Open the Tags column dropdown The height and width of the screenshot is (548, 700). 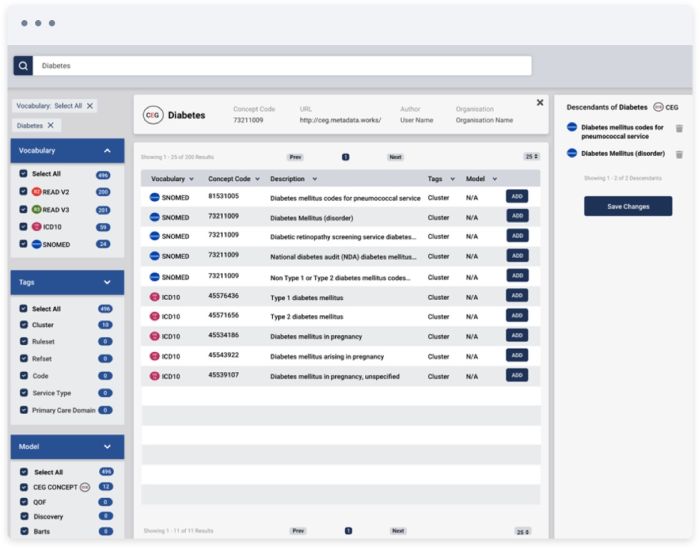pyautogui.click(x=452, y=179)
